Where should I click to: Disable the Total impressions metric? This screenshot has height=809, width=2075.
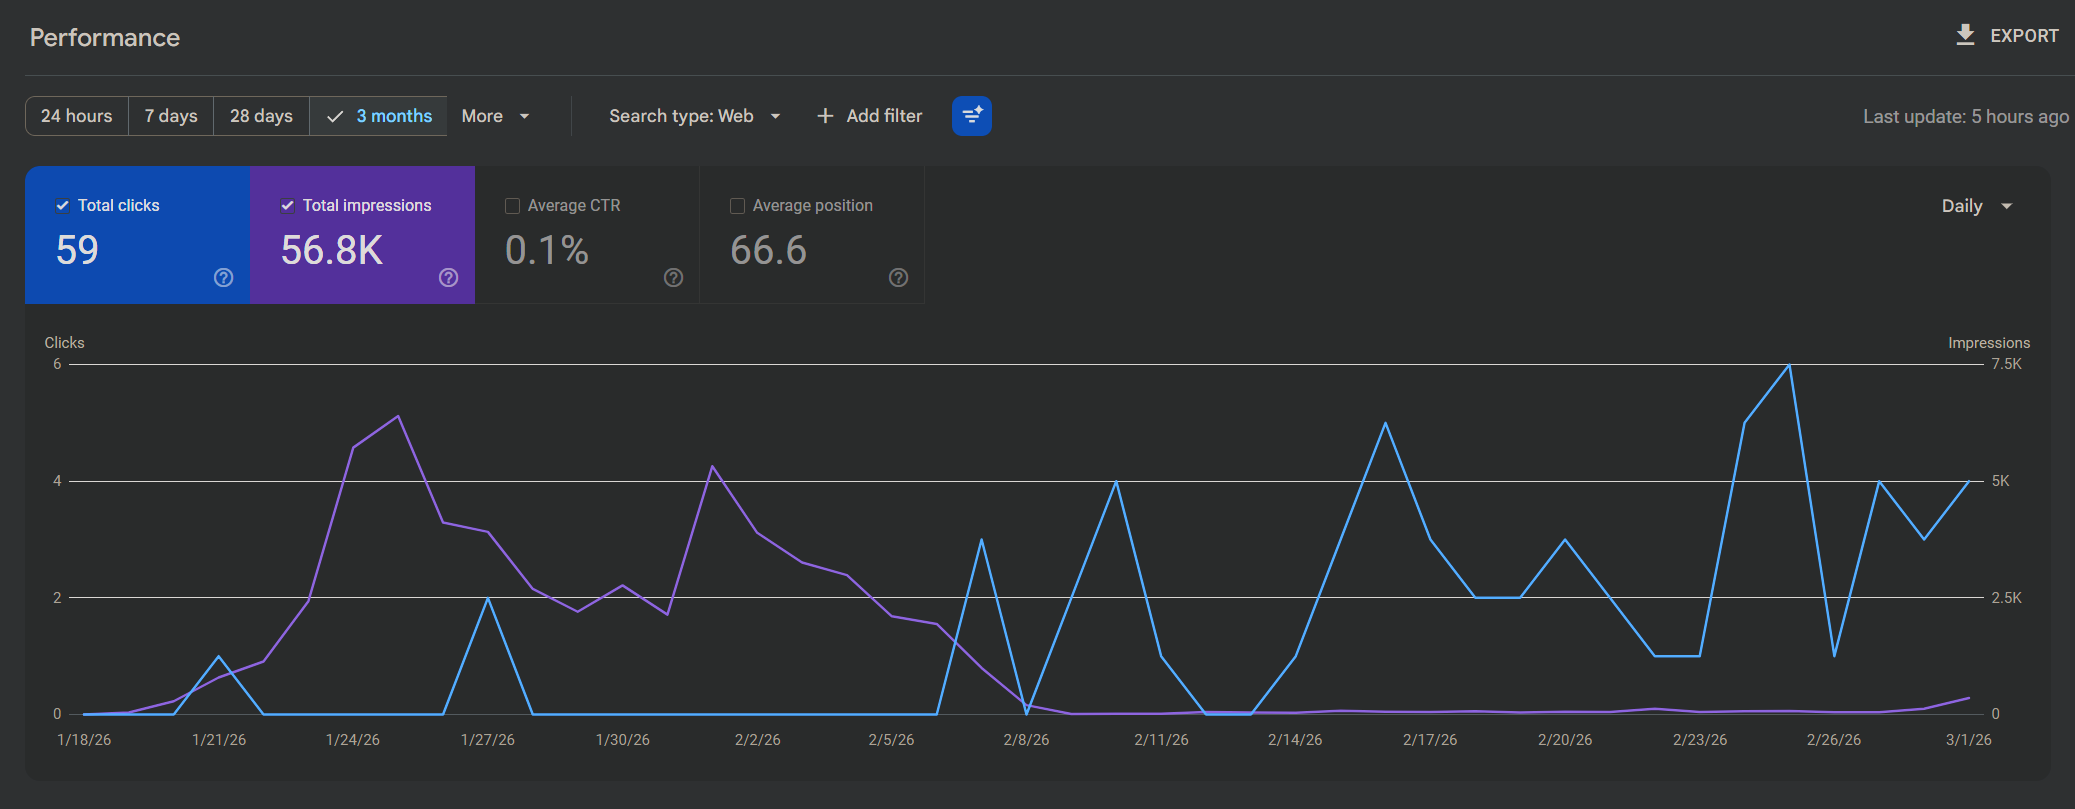click(x=288, y=206)
